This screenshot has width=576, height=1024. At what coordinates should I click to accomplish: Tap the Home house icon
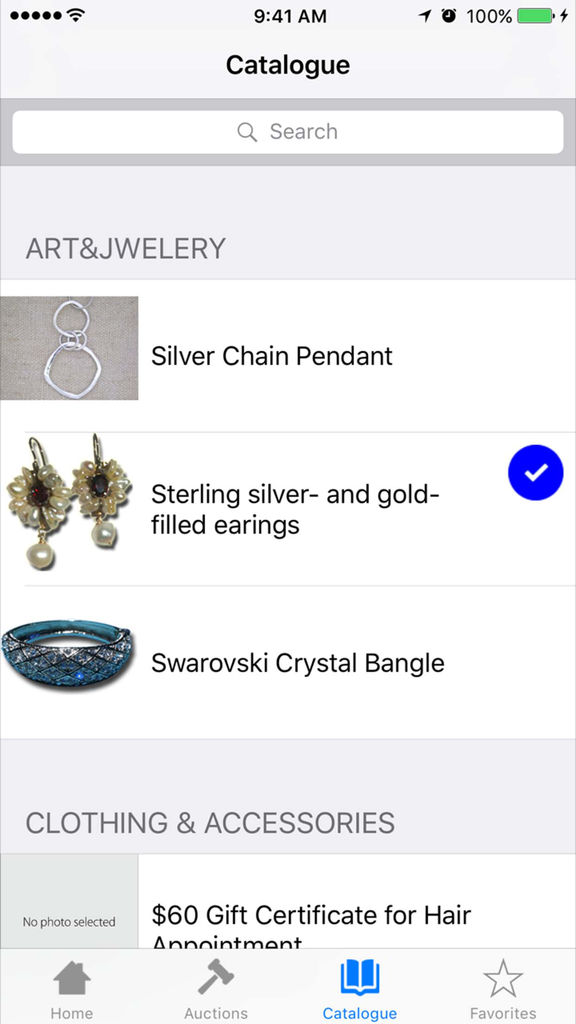tap(72, 978)
